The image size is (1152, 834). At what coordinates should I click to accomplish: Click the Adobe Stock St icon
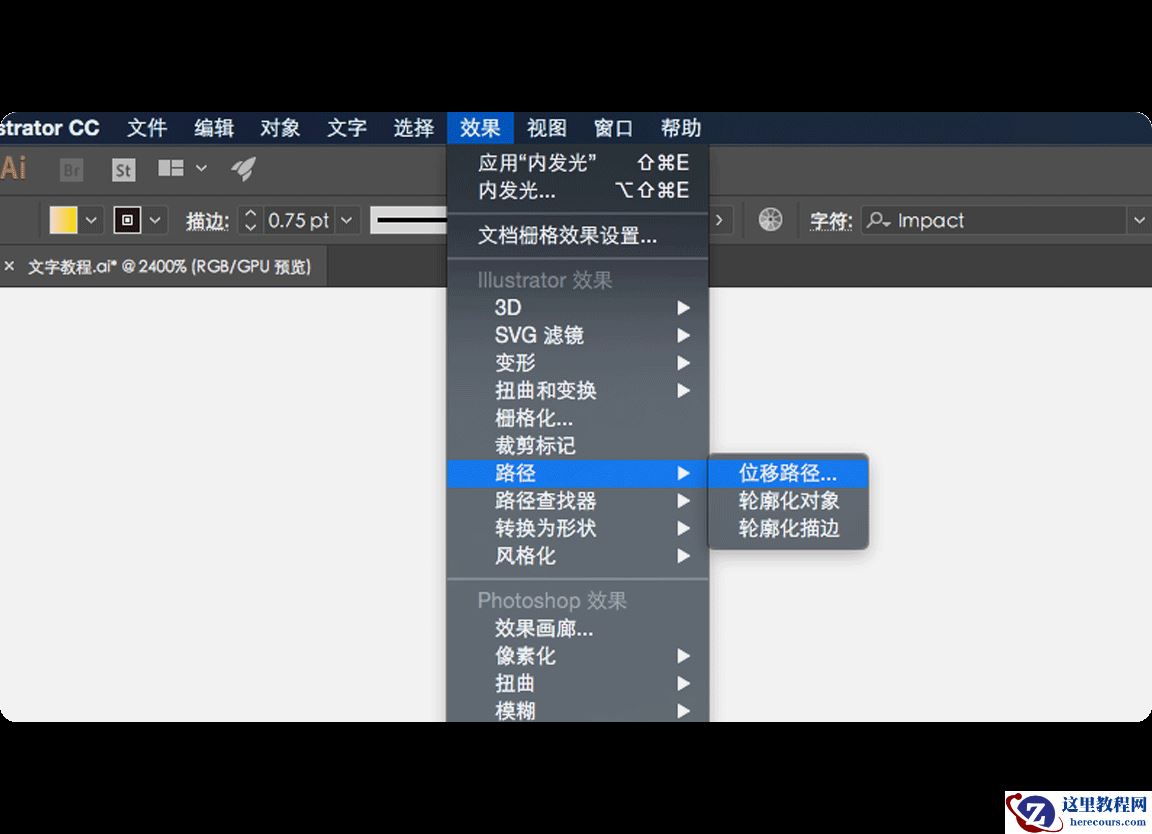pos(122,170)
